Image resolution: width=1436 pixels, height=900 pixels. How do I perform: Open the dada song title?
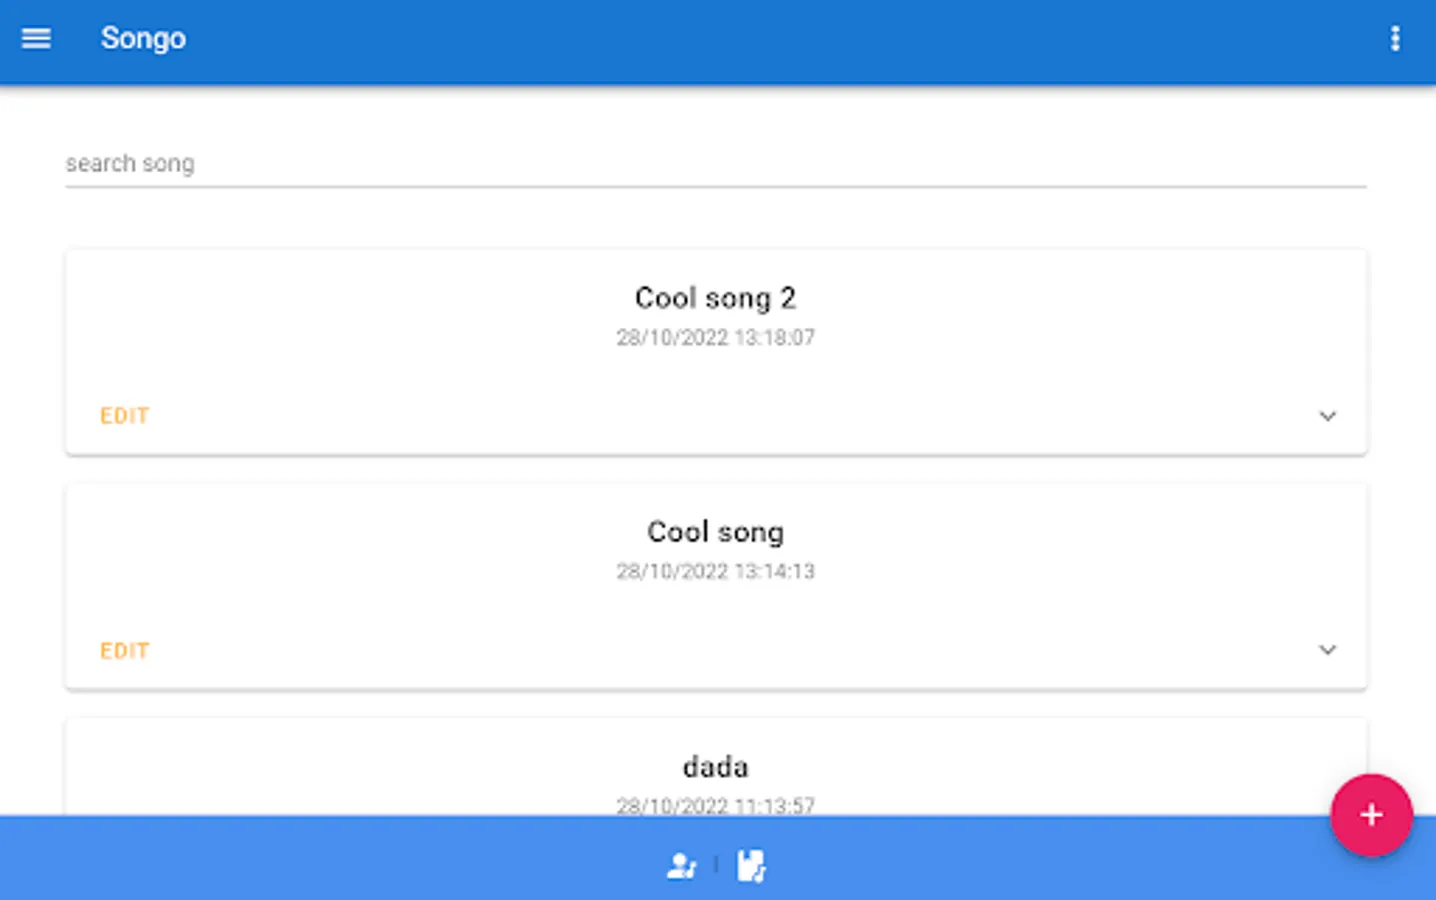click(x=715, y=767)
